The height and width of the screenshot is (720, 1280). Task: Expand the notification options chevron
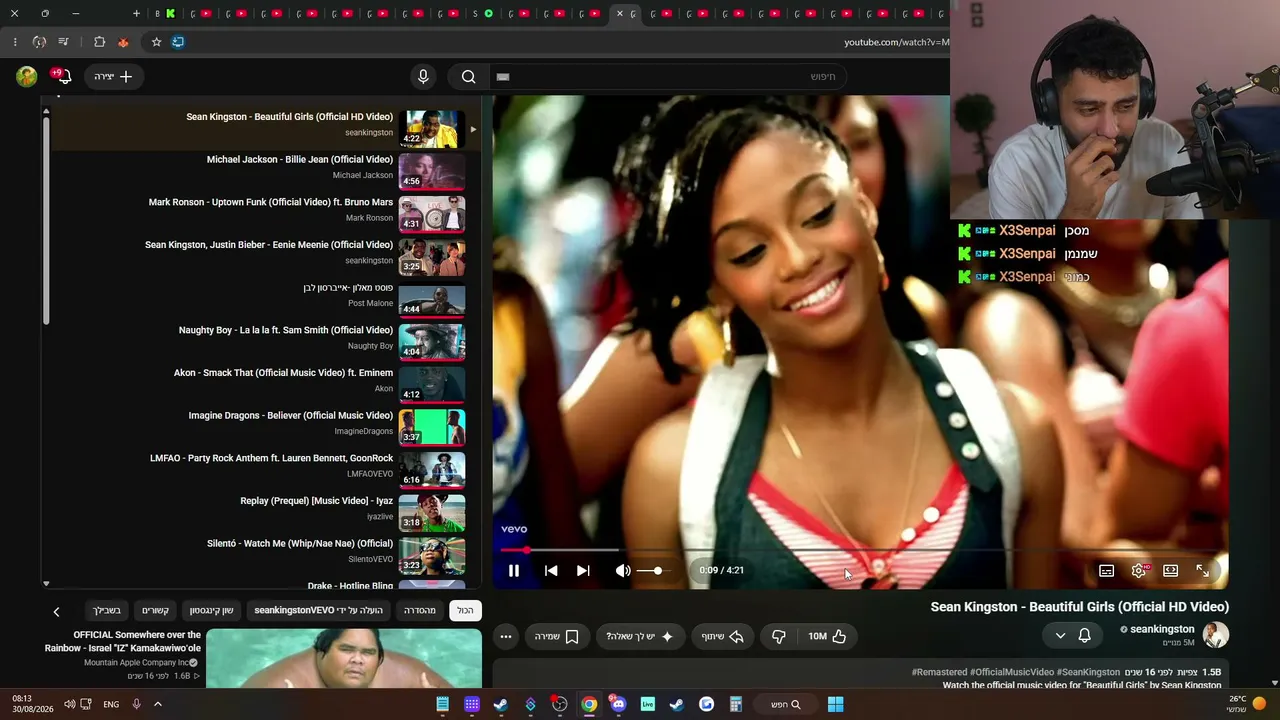[1060, 636]
